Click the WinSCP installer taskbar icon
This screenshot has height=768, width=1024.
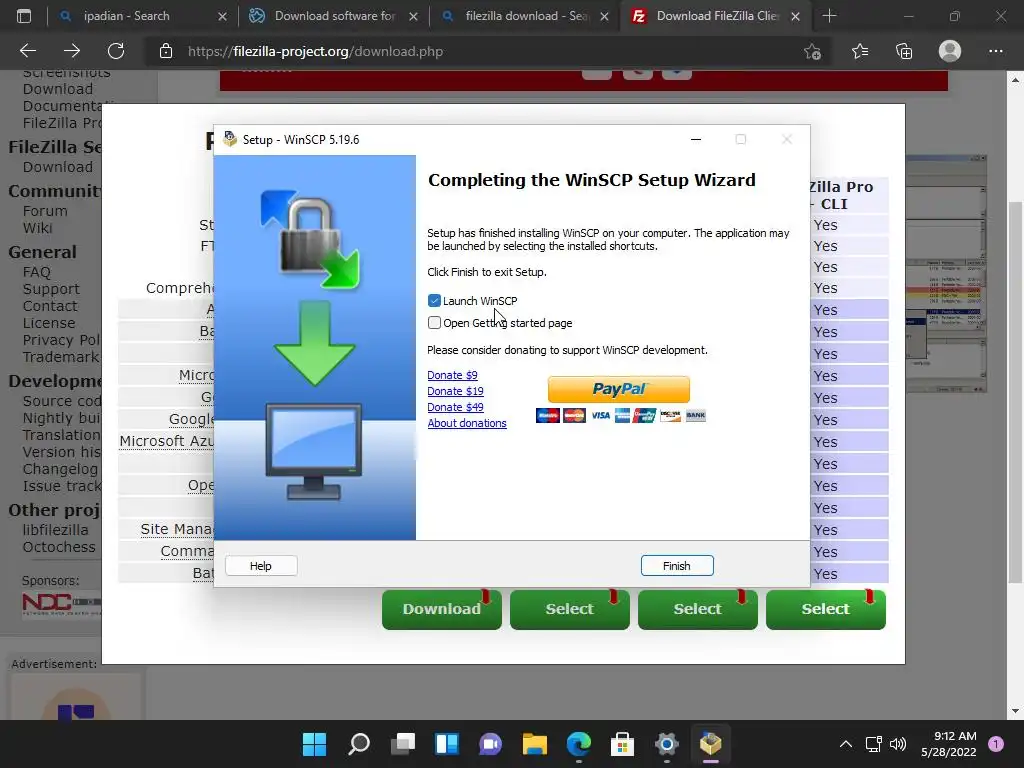coord(711,743)
